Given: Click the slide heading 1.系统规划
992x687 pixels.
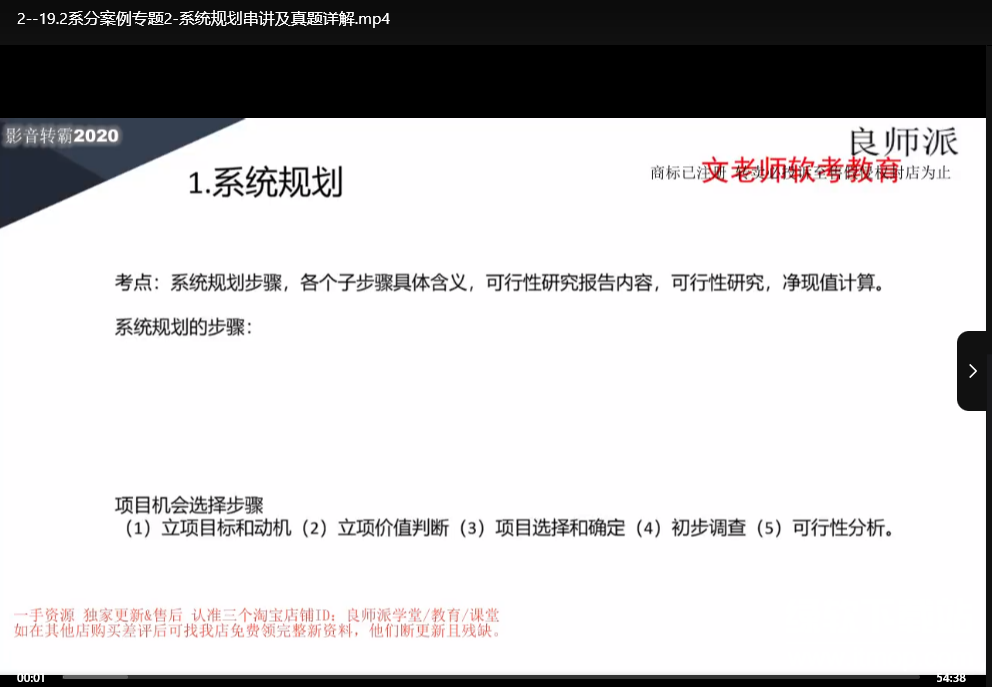Looking at the screenshot, I should tap(265, 183).
